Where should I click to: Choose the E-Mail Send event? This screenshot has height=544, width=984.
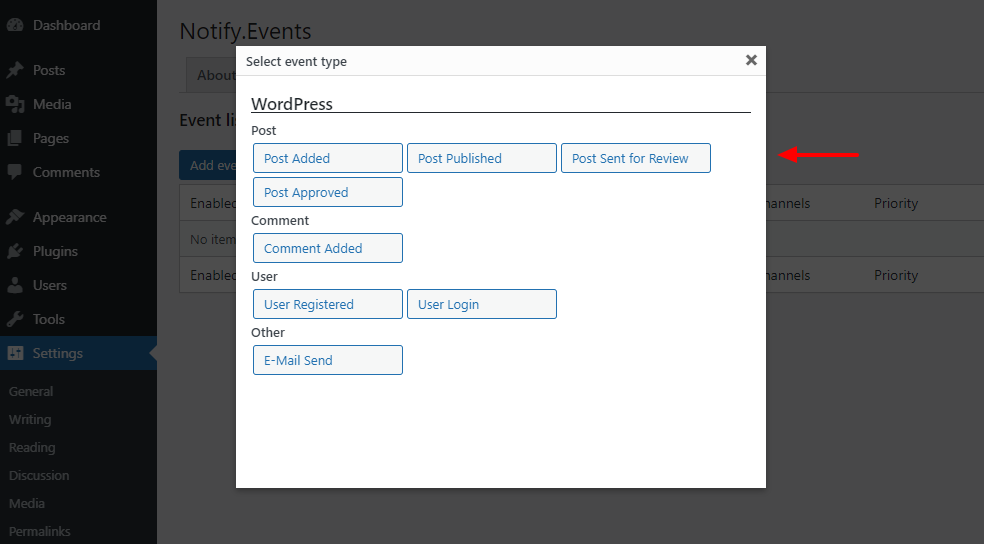pyautogui.click(x=328, y=360)
